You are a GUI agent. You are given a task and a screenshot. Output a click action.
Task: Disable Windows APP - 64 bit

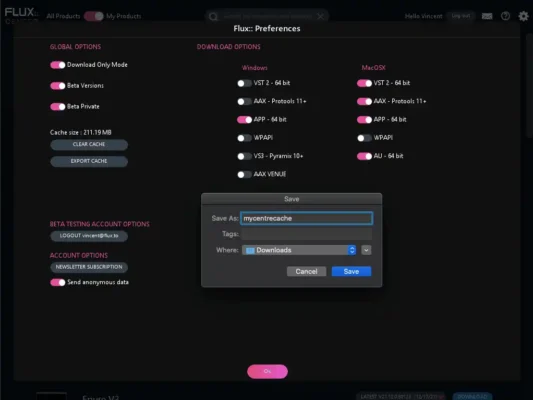(244, 120)
